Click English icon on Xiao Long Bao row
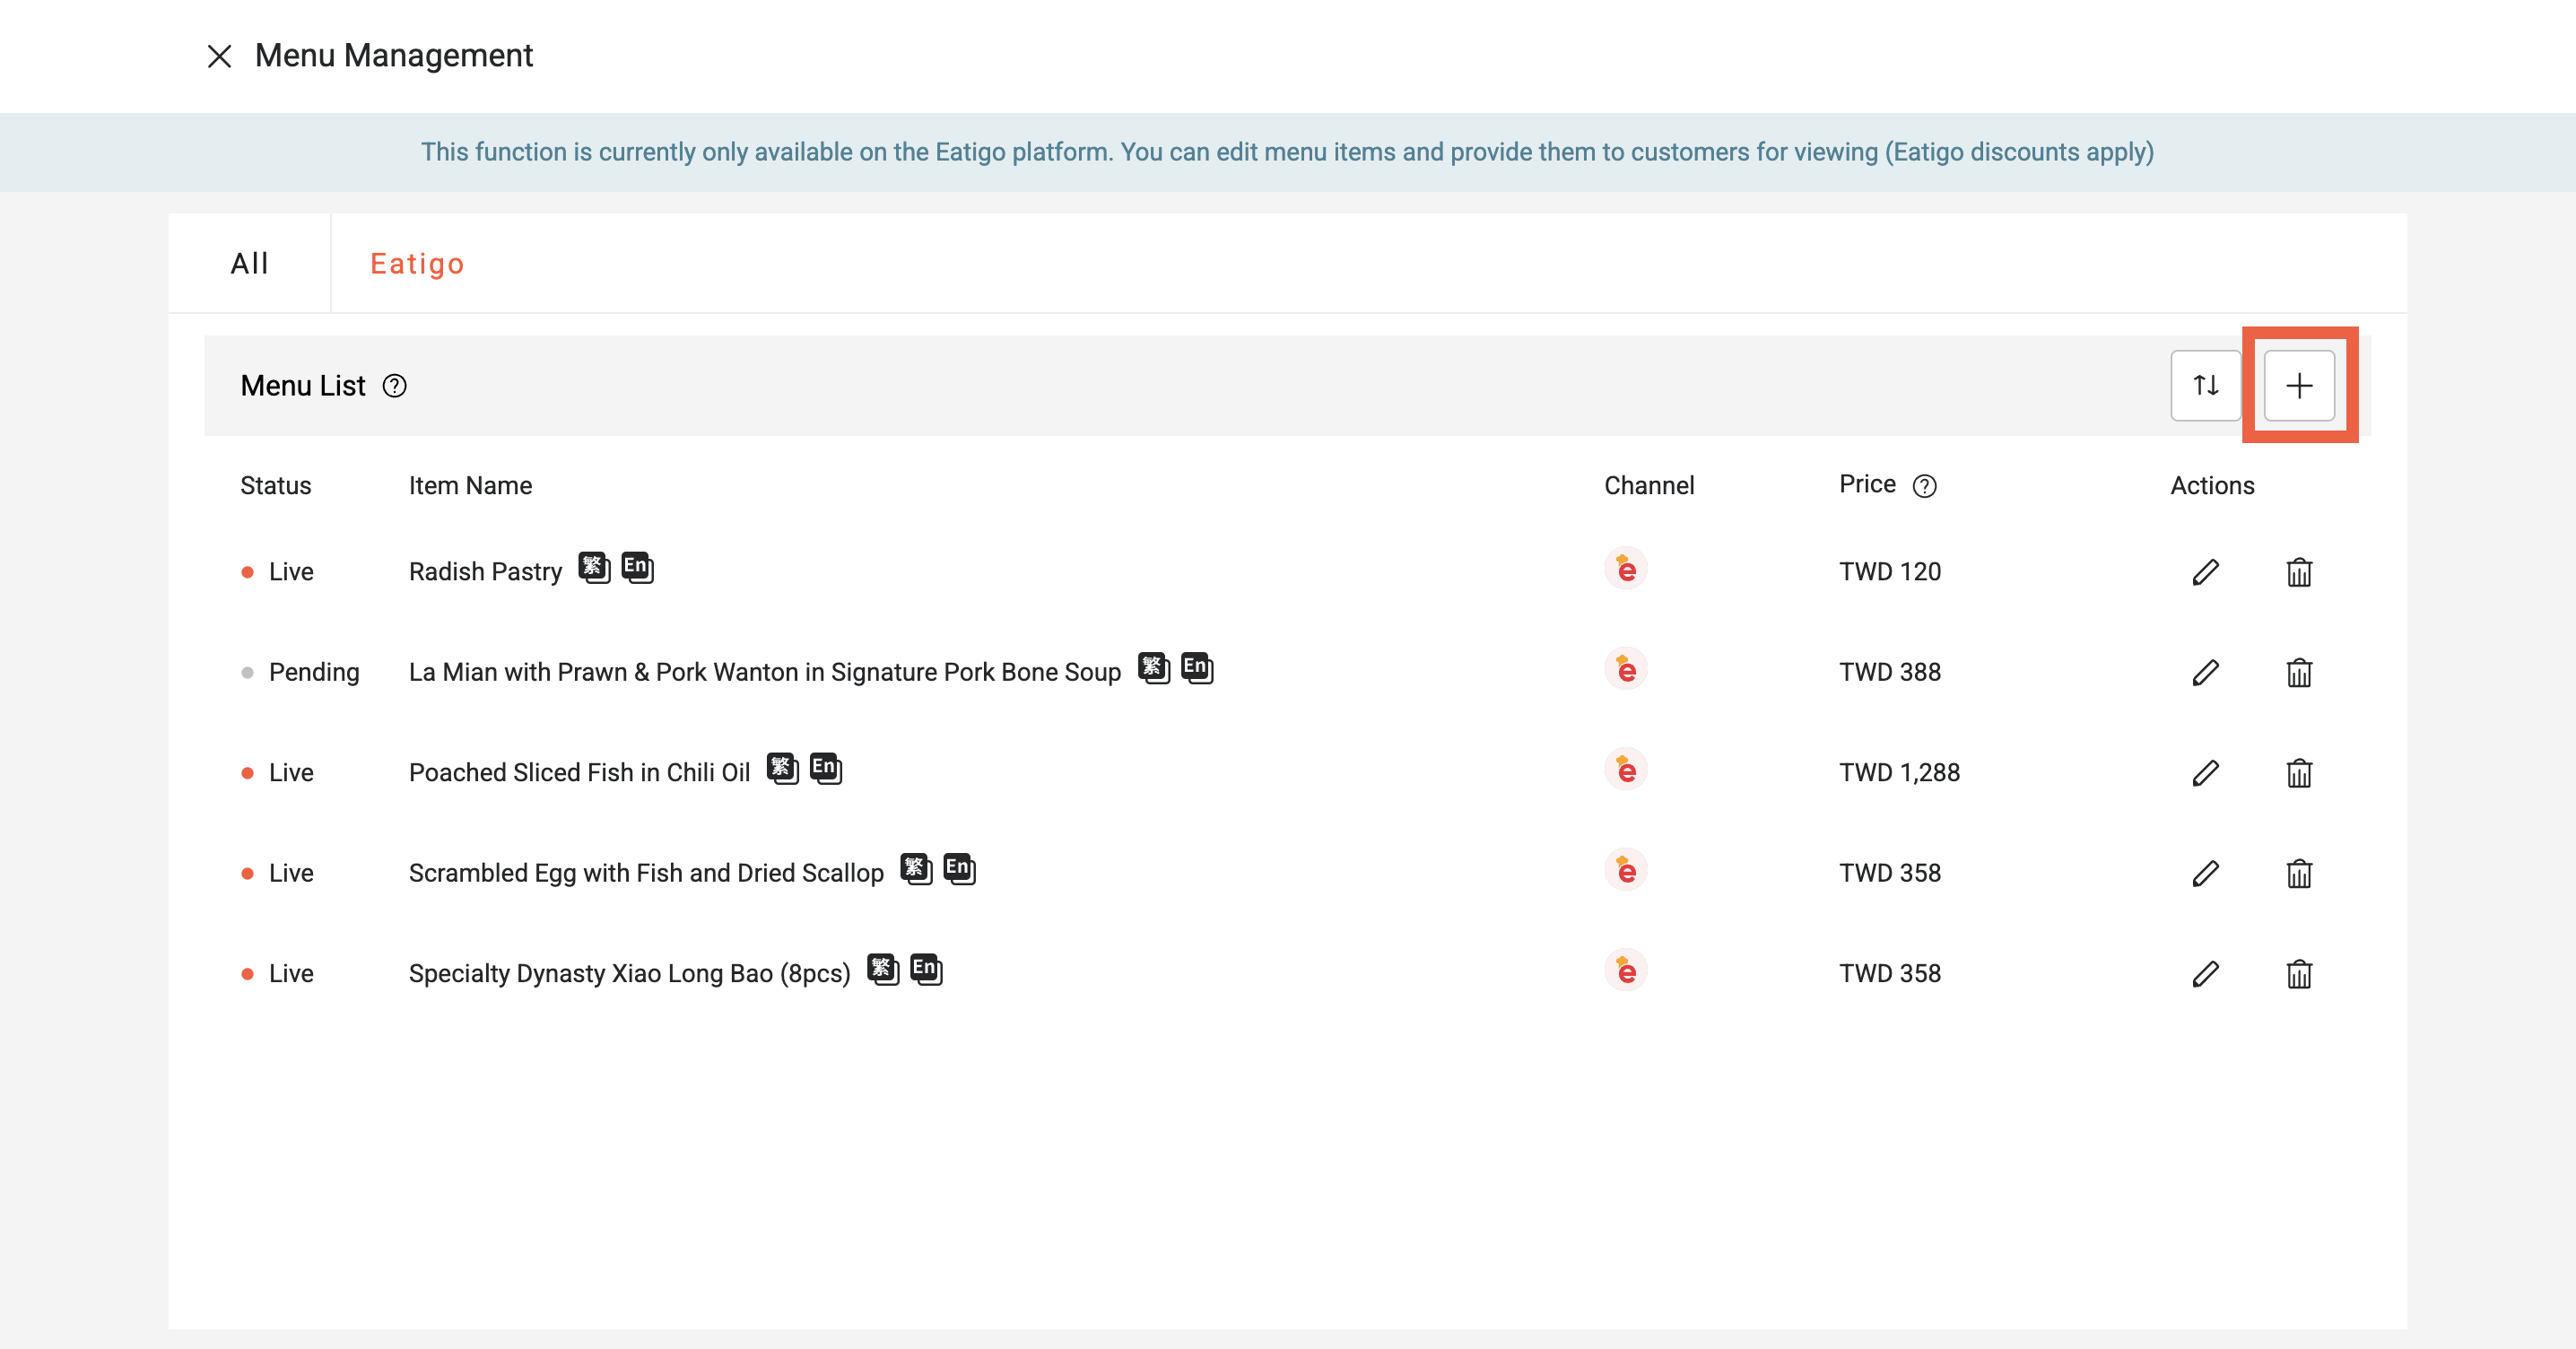Image resolution: width=2576 pixels, height=1349 pixels. pos(926,969)
